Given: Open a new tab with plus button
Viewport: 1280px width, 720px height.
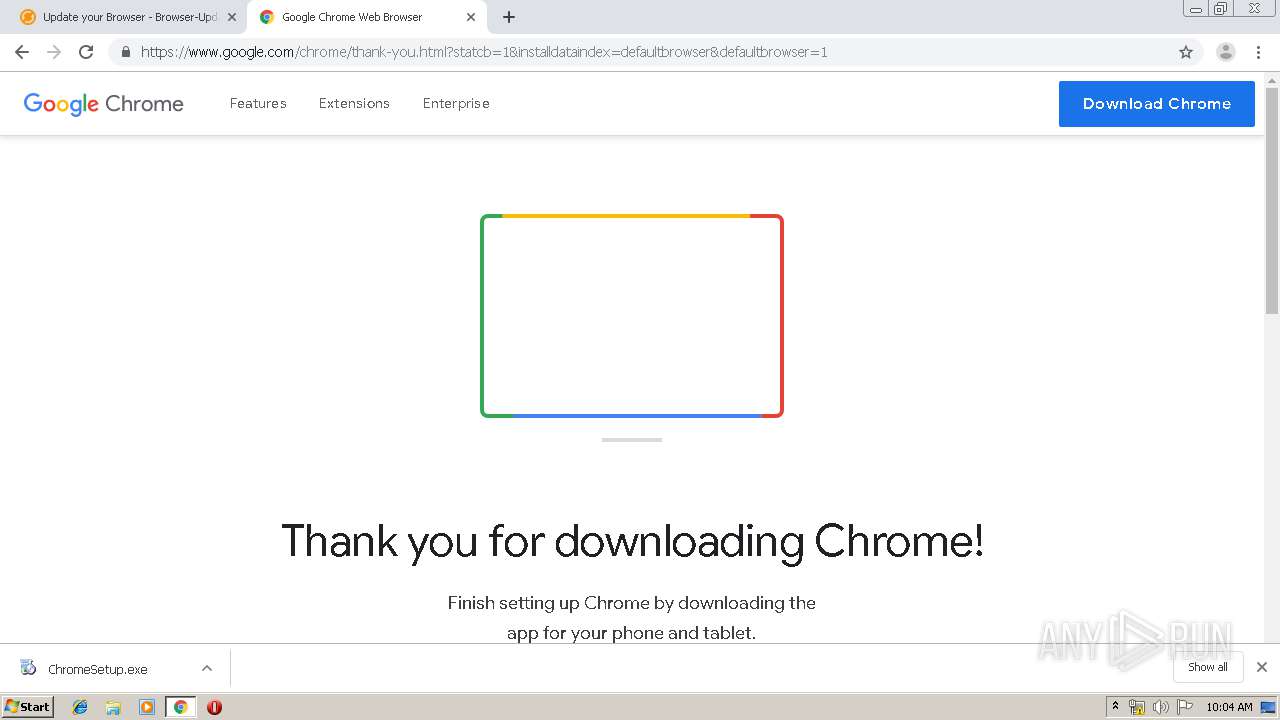Looking at the screenshot, I should click(x=509, y=17).
